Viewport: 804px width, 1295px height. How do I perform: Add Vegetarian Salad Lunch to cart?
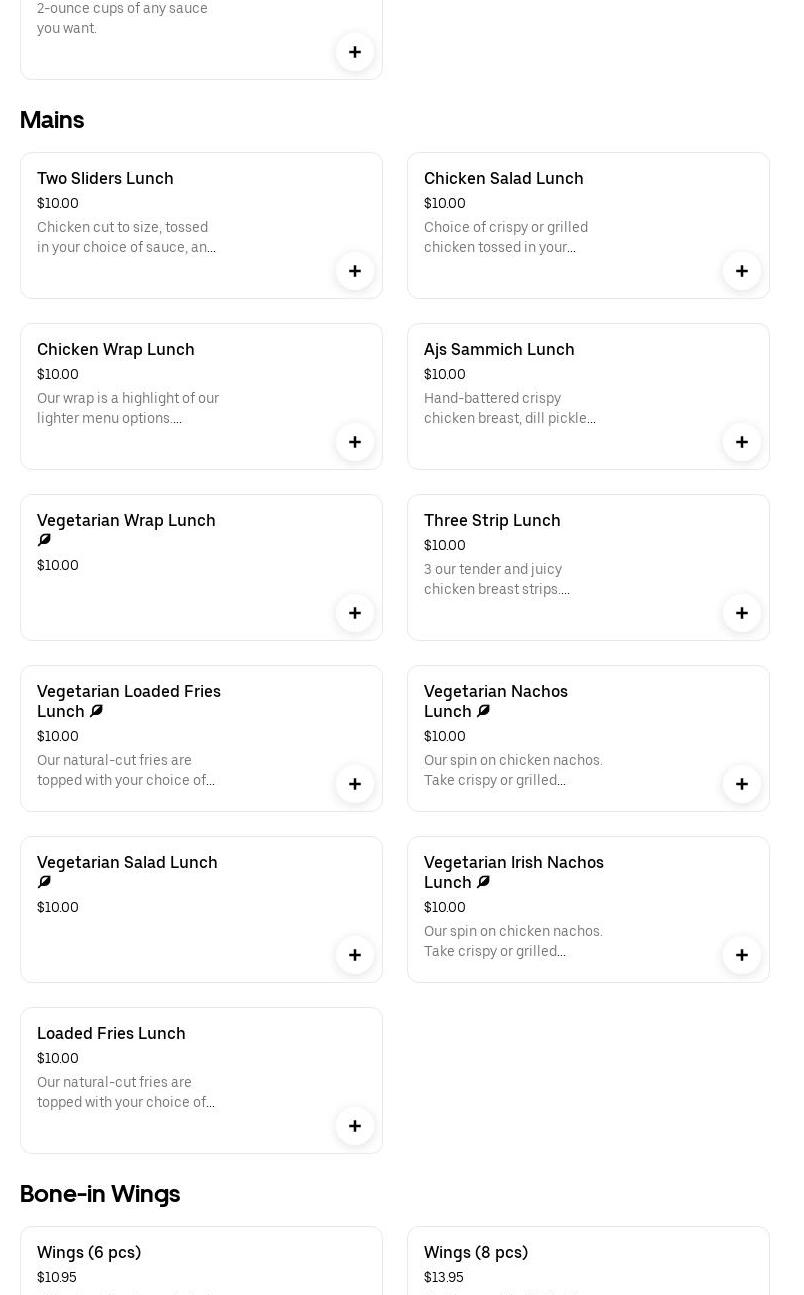point(355,955)
